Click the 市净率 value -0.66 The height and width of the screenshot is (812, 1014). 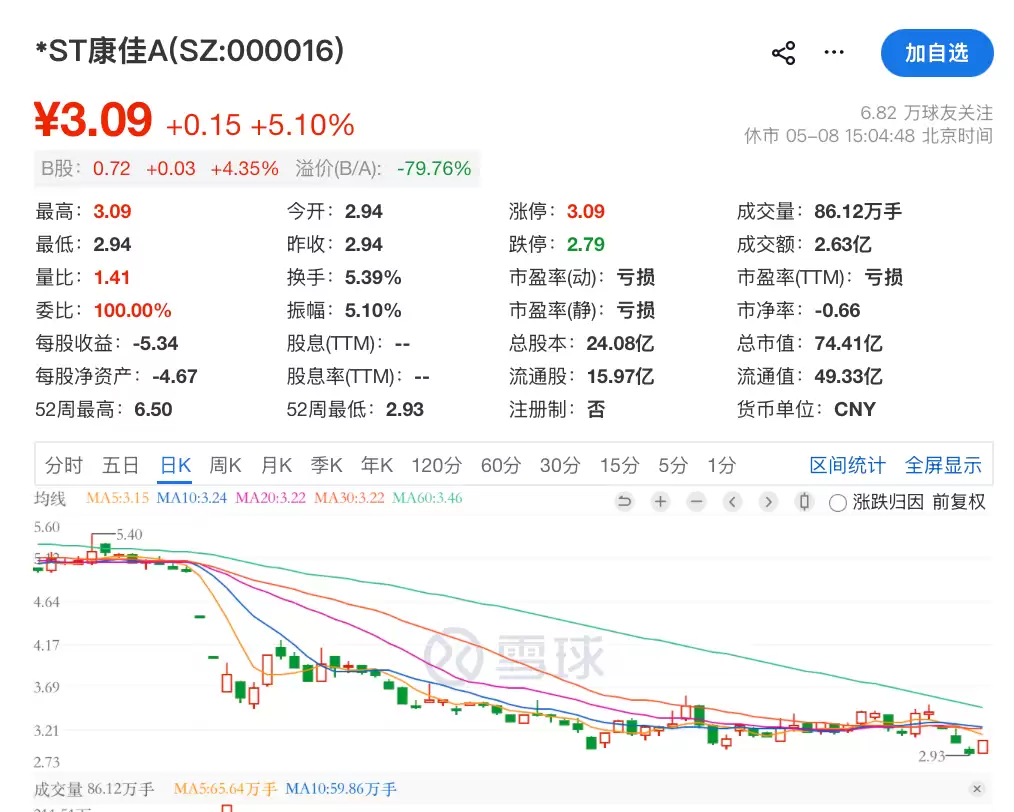click(x=837, y=310)
